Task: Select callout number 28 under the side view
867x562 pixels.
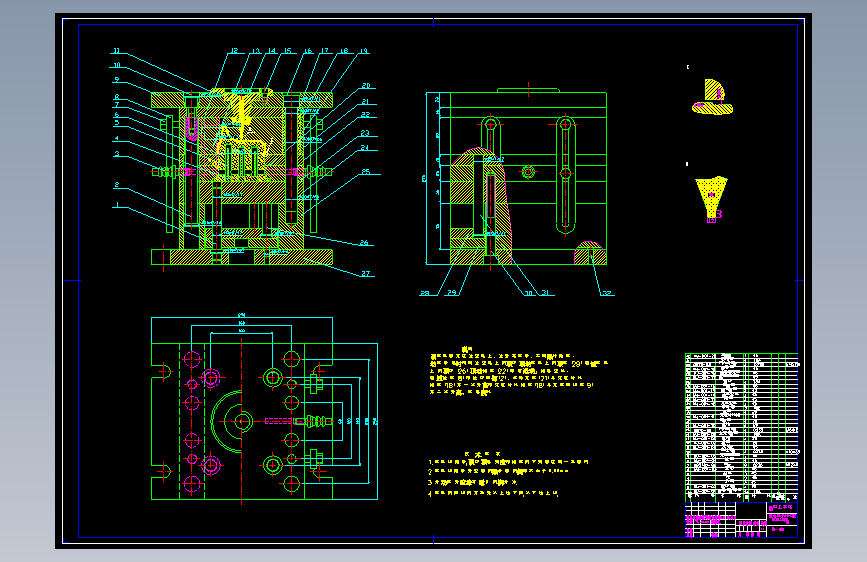Action: (x=425, y=293)
